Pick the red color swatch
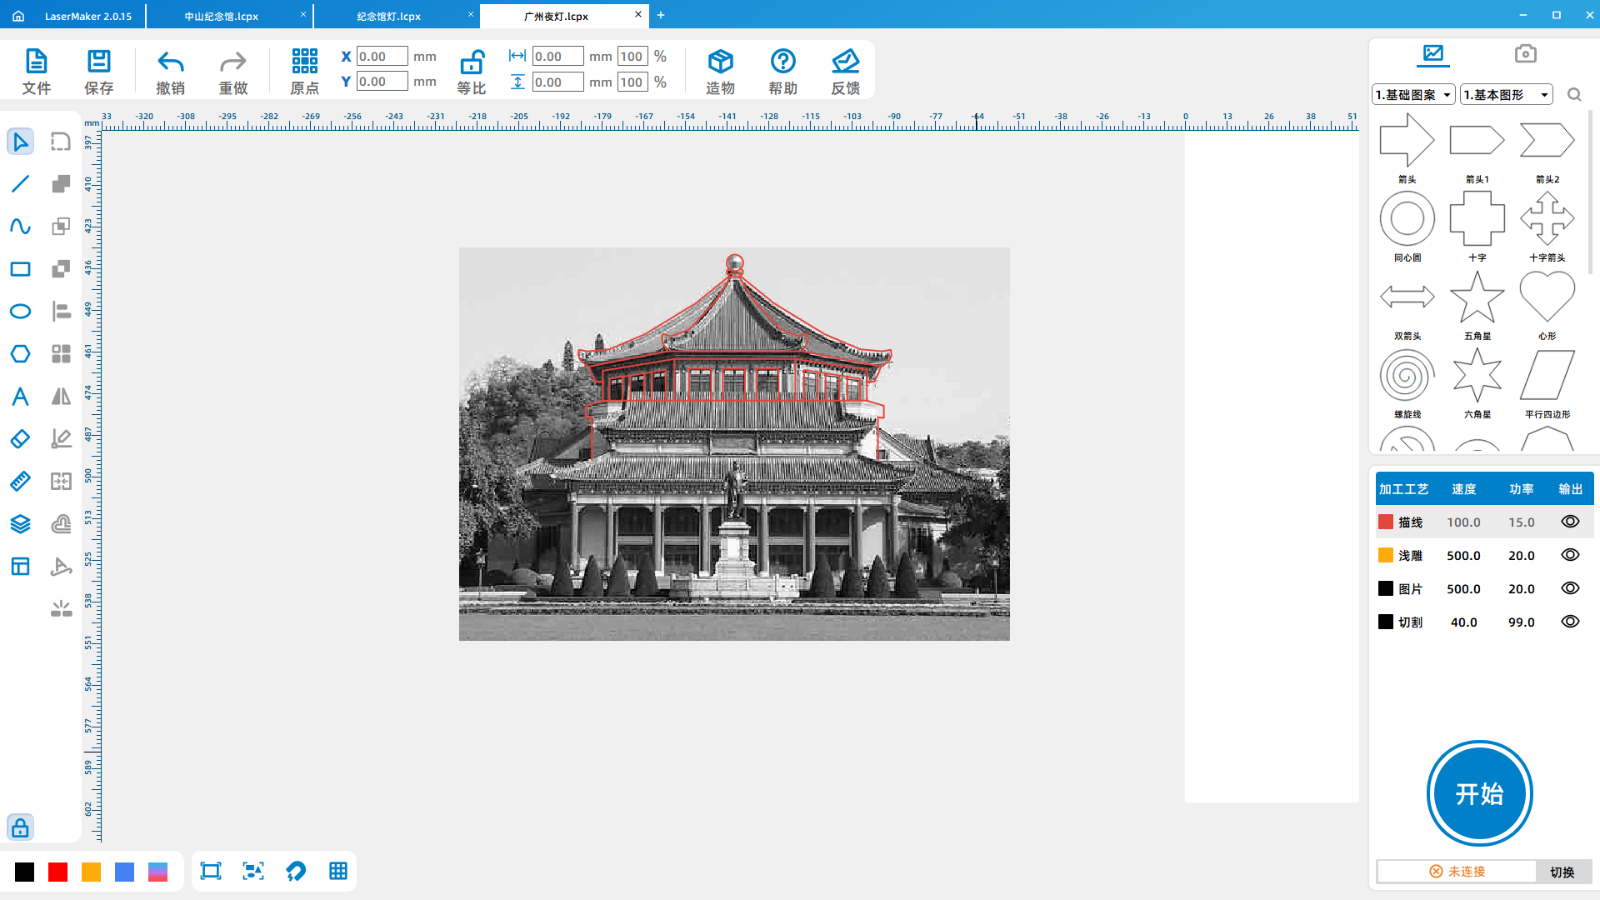This screenshot has width=1600, height=900. tap(58, 872)
